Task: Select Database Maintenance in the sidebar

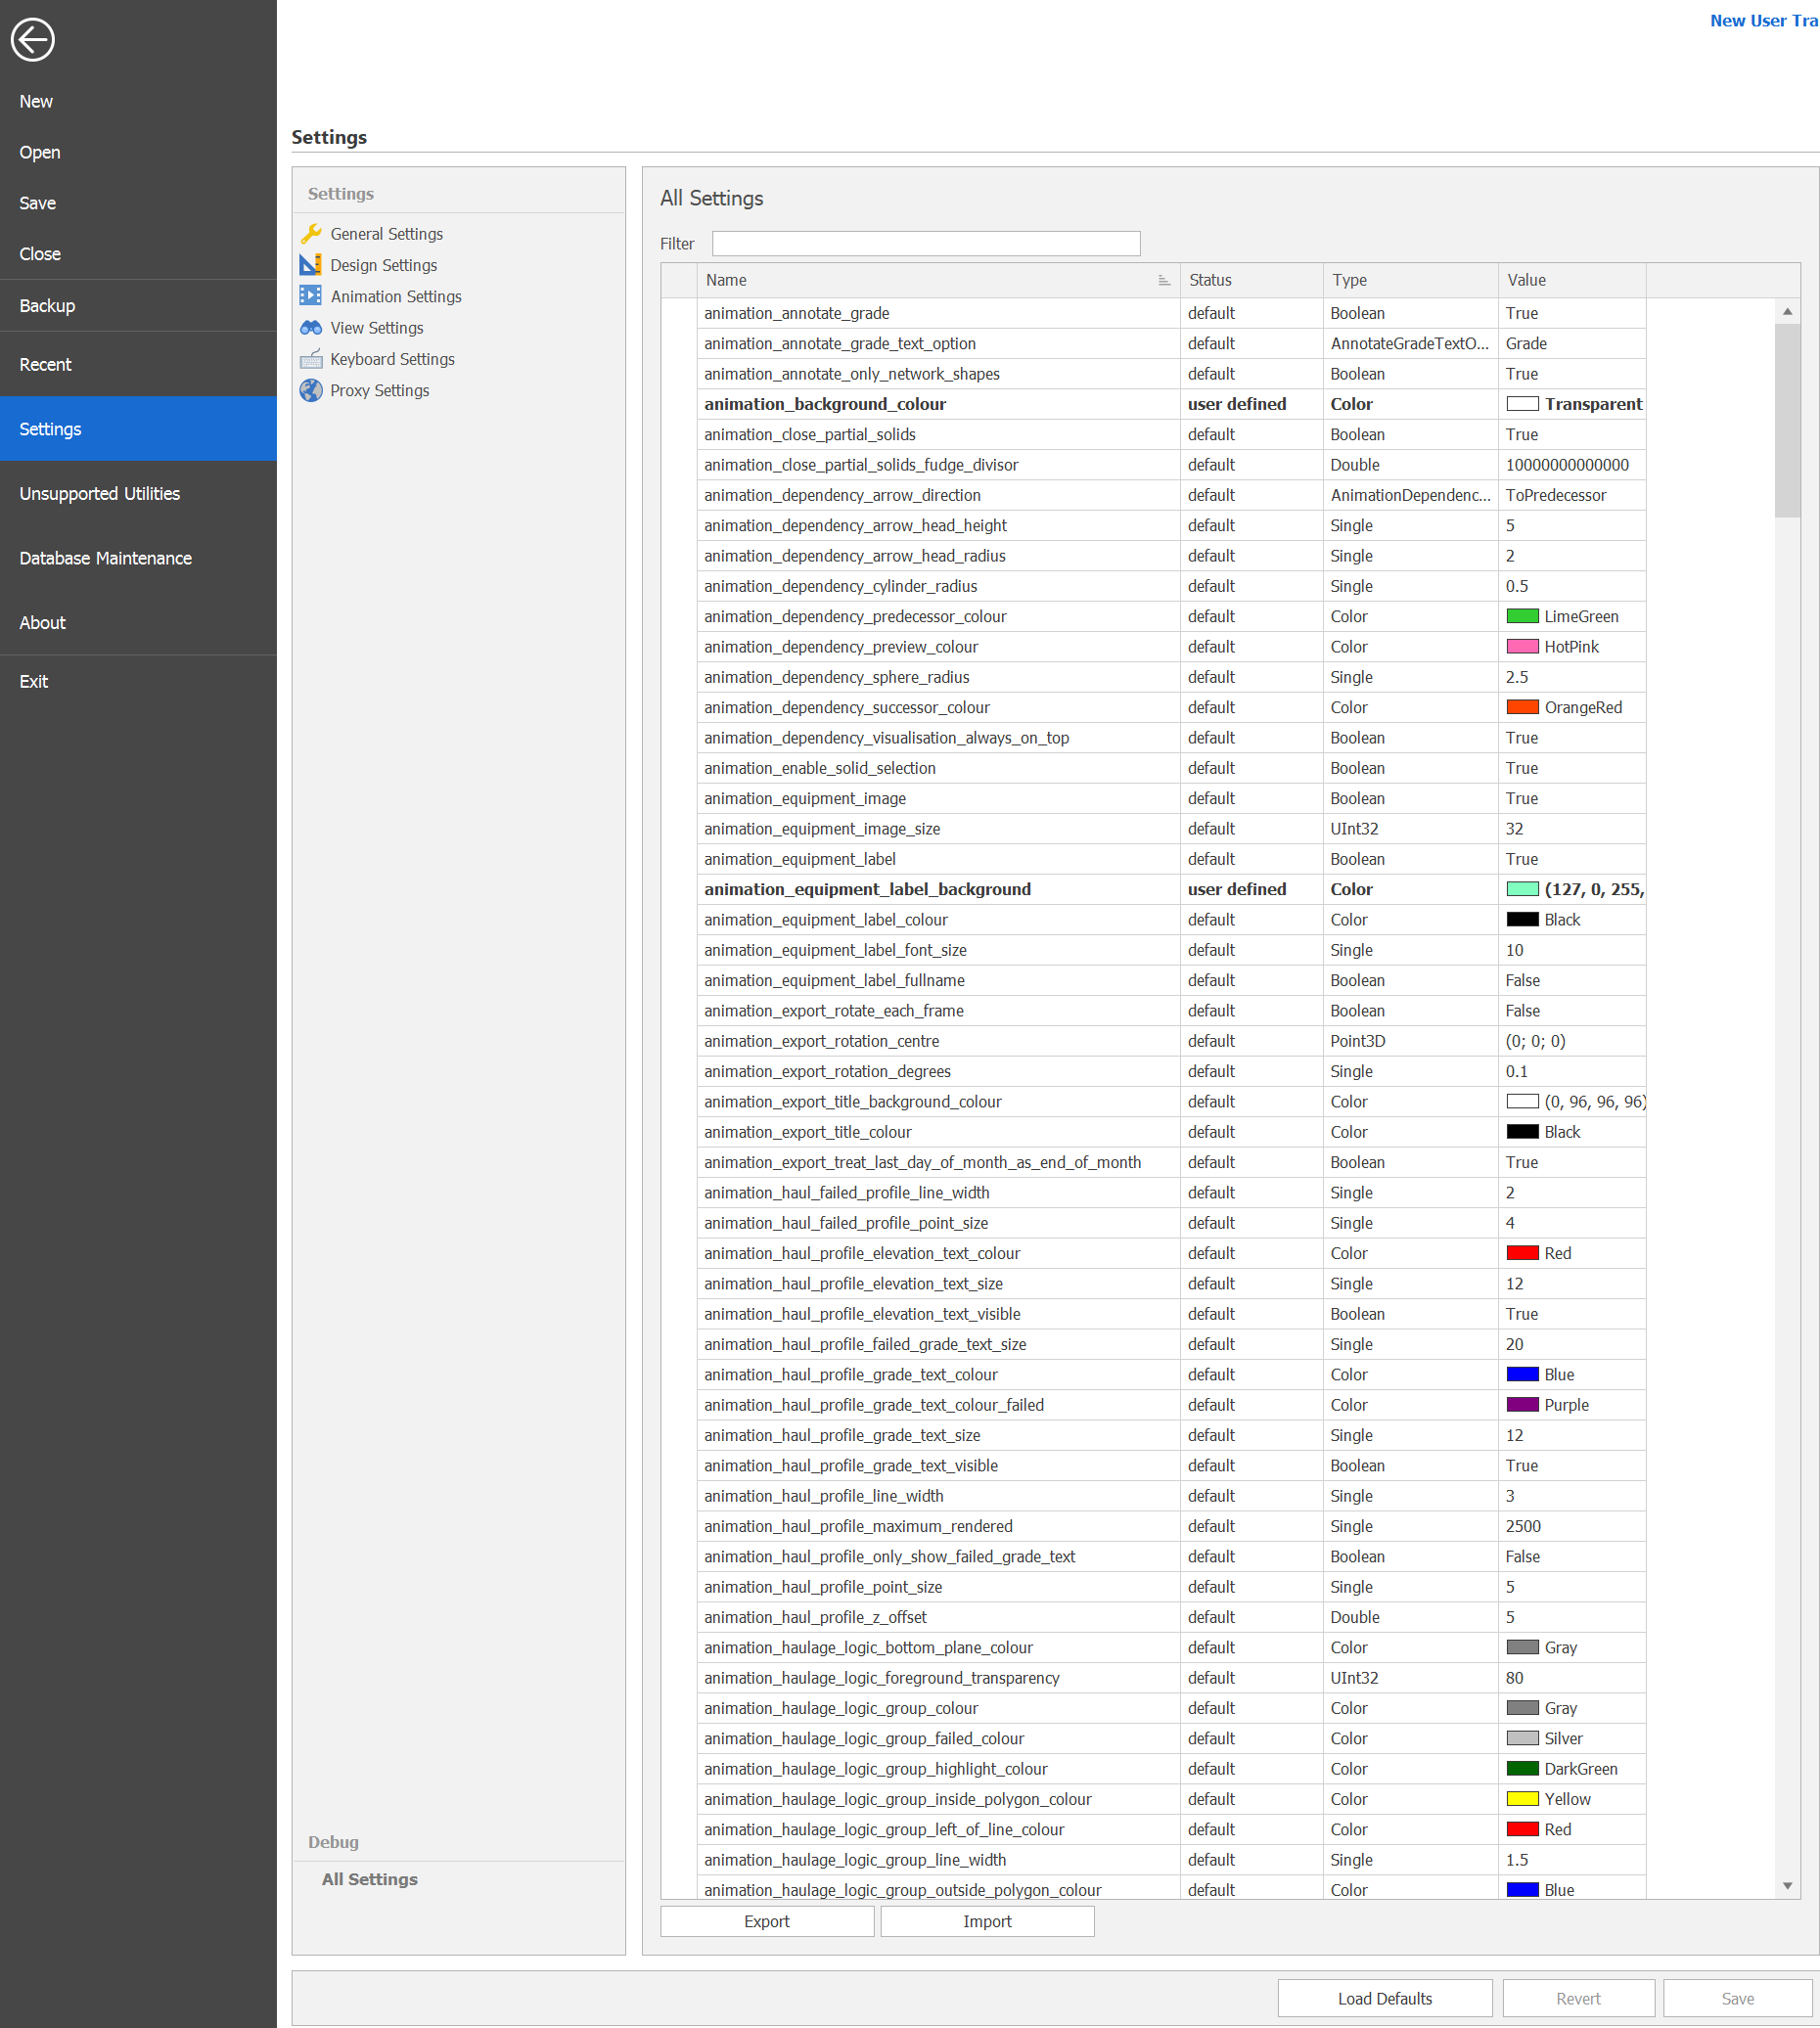Action: point(105,558)
